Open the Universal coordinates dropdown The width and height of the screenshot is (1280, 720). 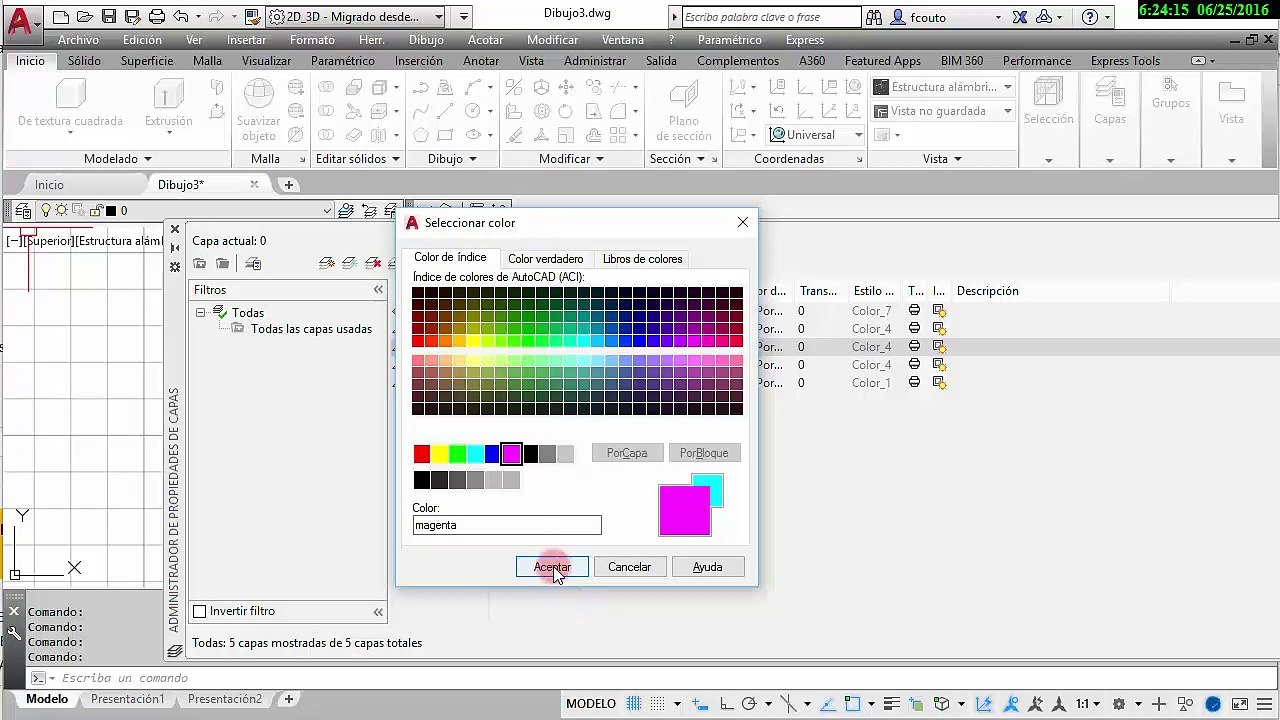tap(817, 135)
